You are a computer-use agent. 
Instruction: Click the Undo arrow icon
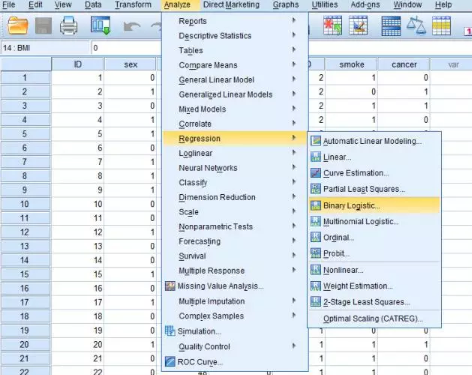click(132, 27)
